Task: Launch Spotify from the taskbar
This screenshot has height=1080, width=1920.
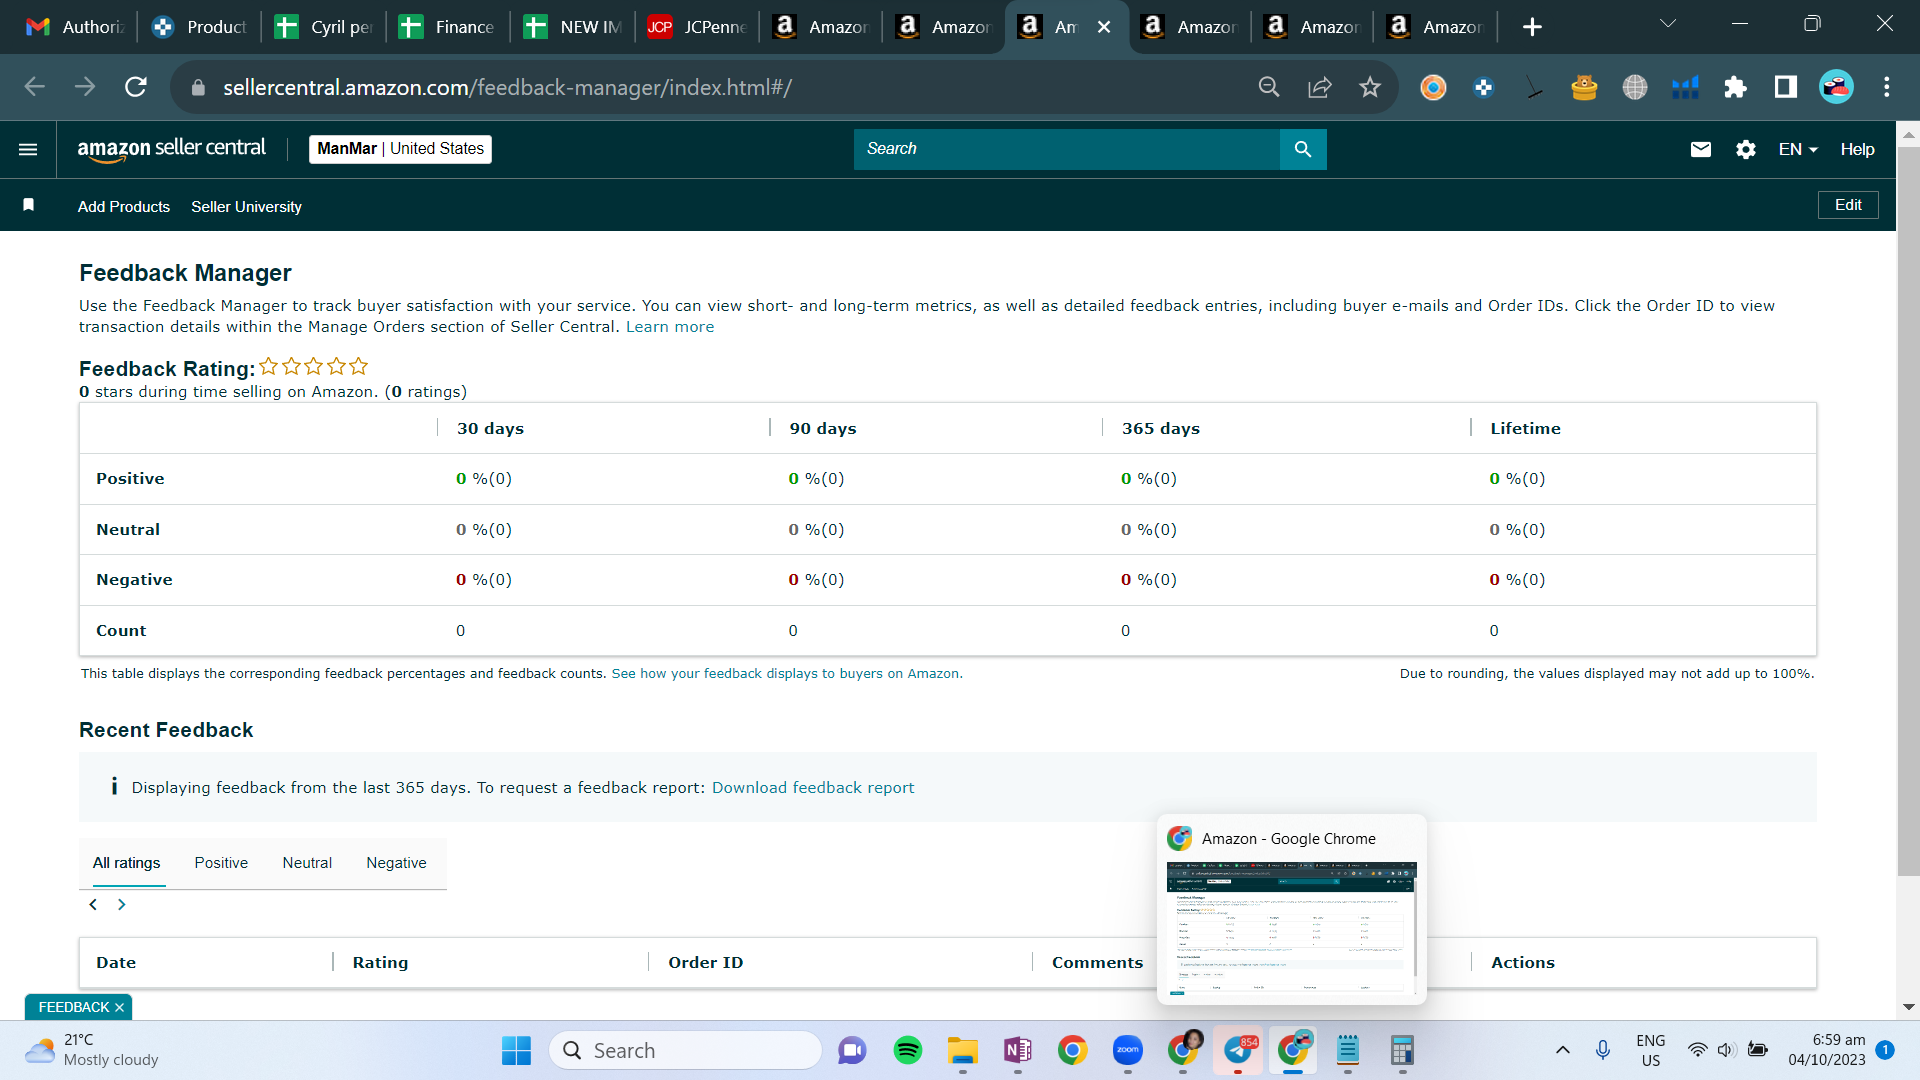Action: (x=908, y=1050)
